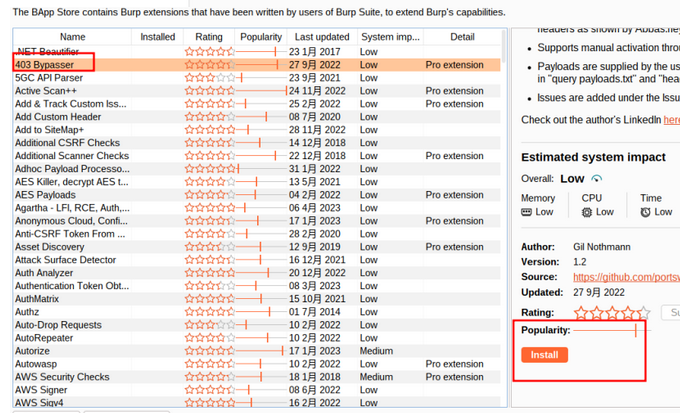Select AutoRepeater extension row
Image resolution: width=680 pixels, height=413 pixels.
257,338
